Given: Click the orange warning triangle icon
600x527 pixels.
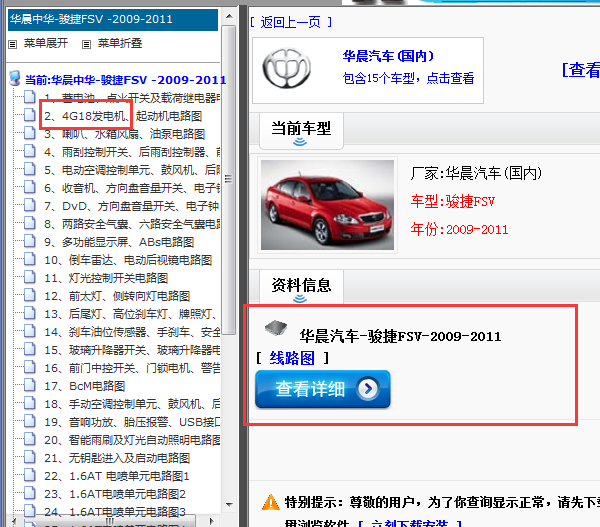Looking at the screenshot, I should coord(271,502).
